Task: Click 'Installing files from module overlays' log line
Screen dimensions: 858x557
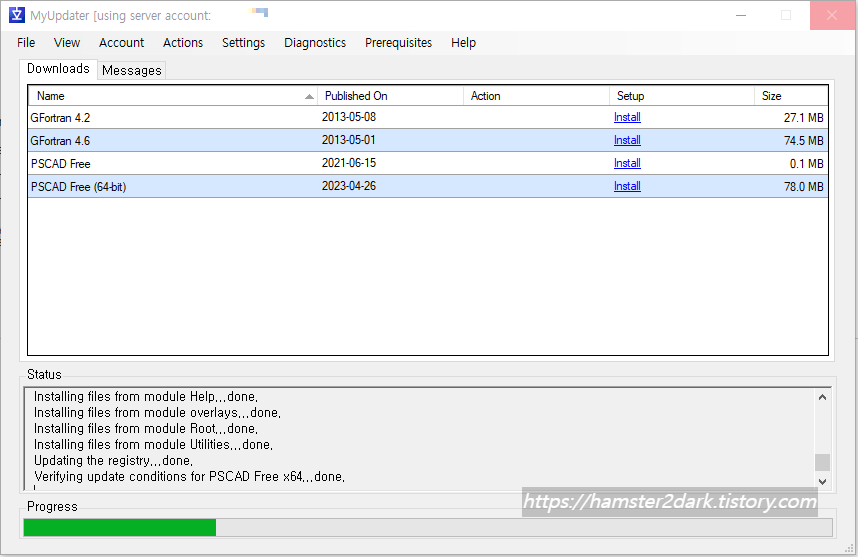Action: (157, 412)
